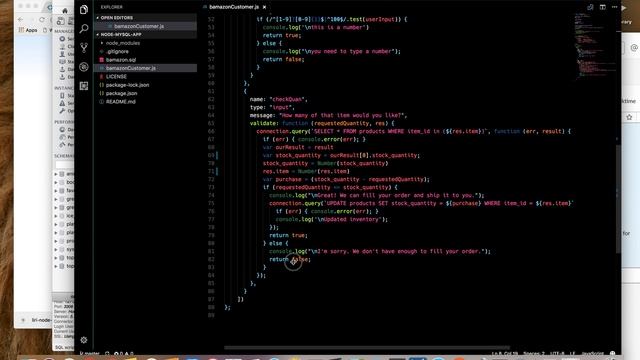Click the editor horizontal scrollbar

[x=367, y=347]
